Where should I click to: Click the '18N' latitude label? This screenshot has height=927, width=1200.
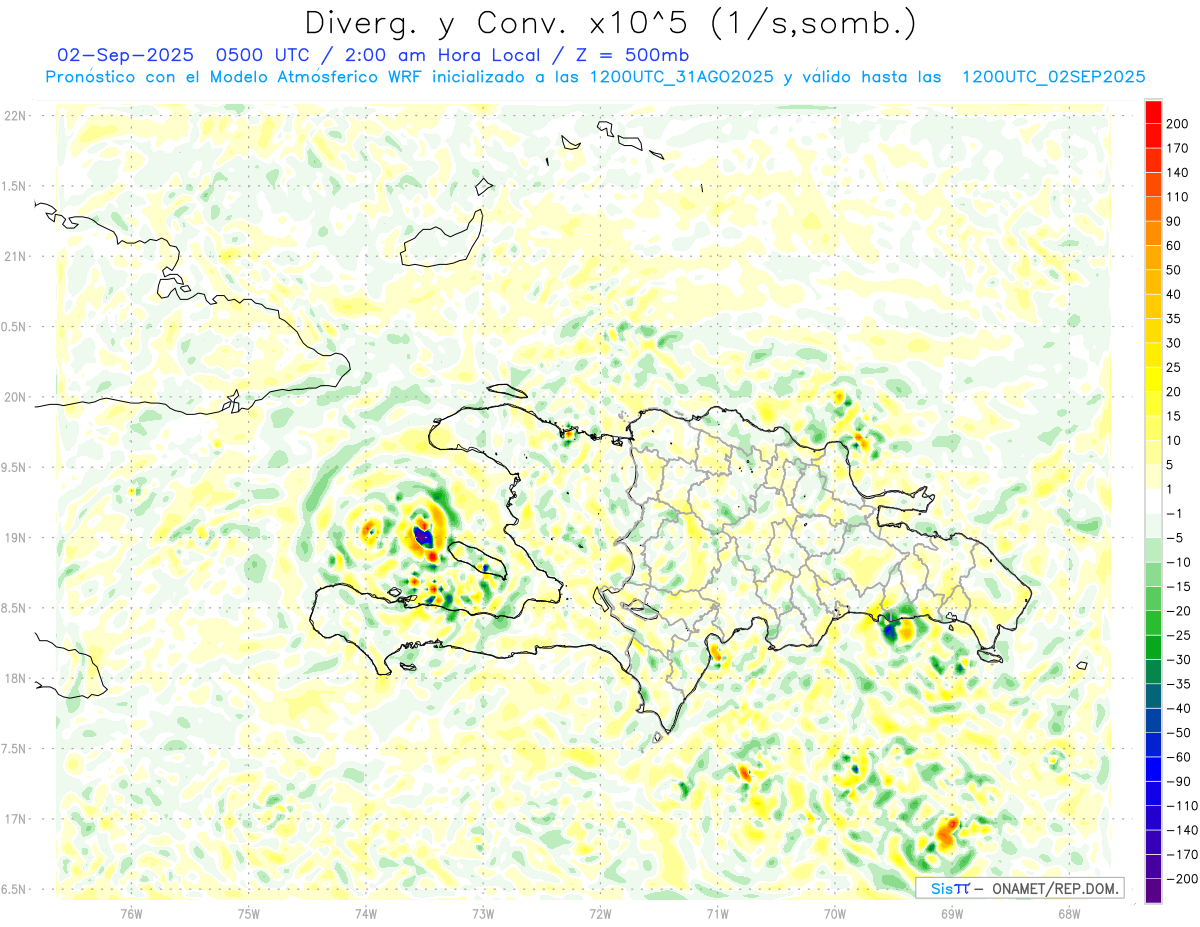click(15, 678)
